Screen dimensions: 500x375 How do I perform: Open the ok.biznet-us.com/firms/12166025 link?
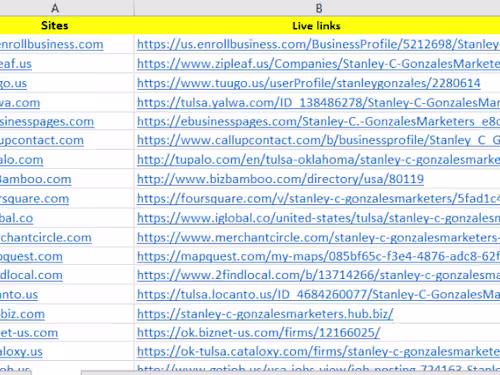[x=258, y=333]
